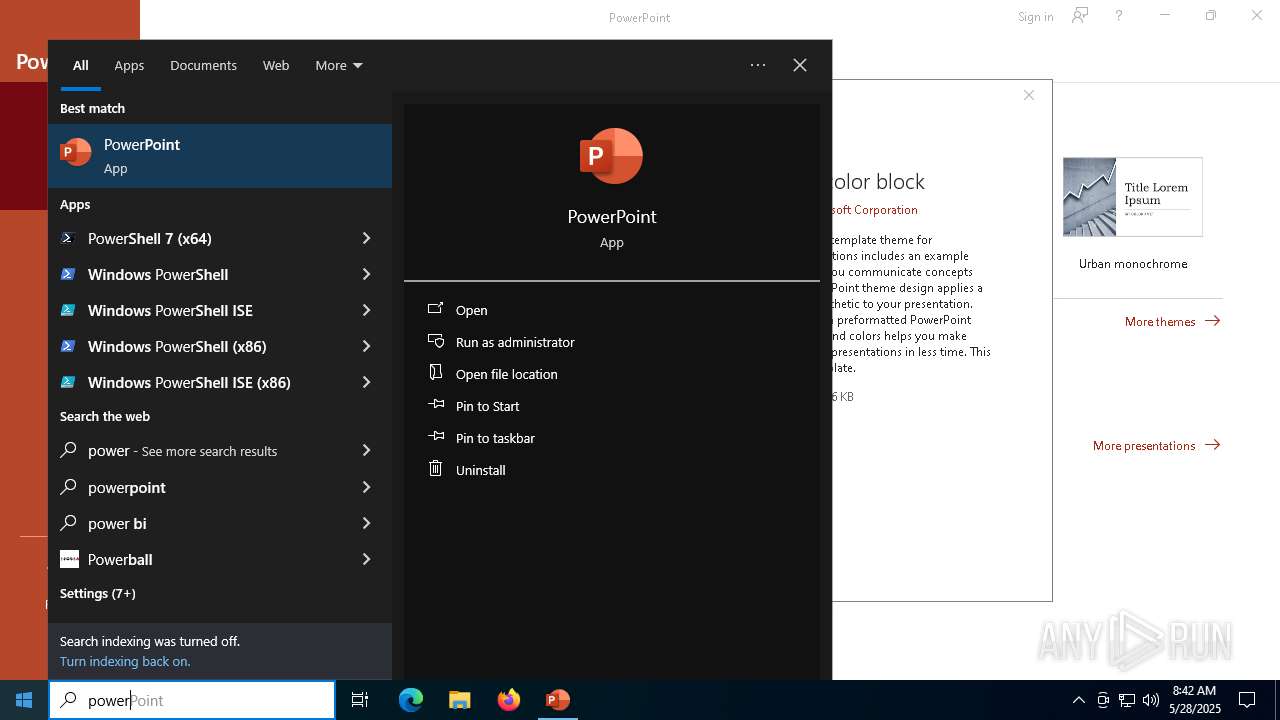The height and width of the screenshot is (720, 1280).
Task: Open the Windows Start button
Action: coord(24,700)
